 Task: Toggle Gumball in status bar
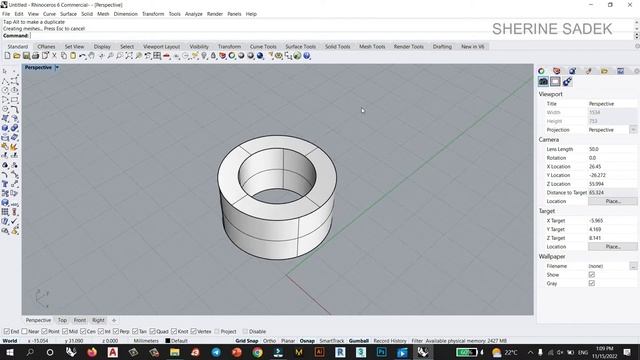coord(359,341)
